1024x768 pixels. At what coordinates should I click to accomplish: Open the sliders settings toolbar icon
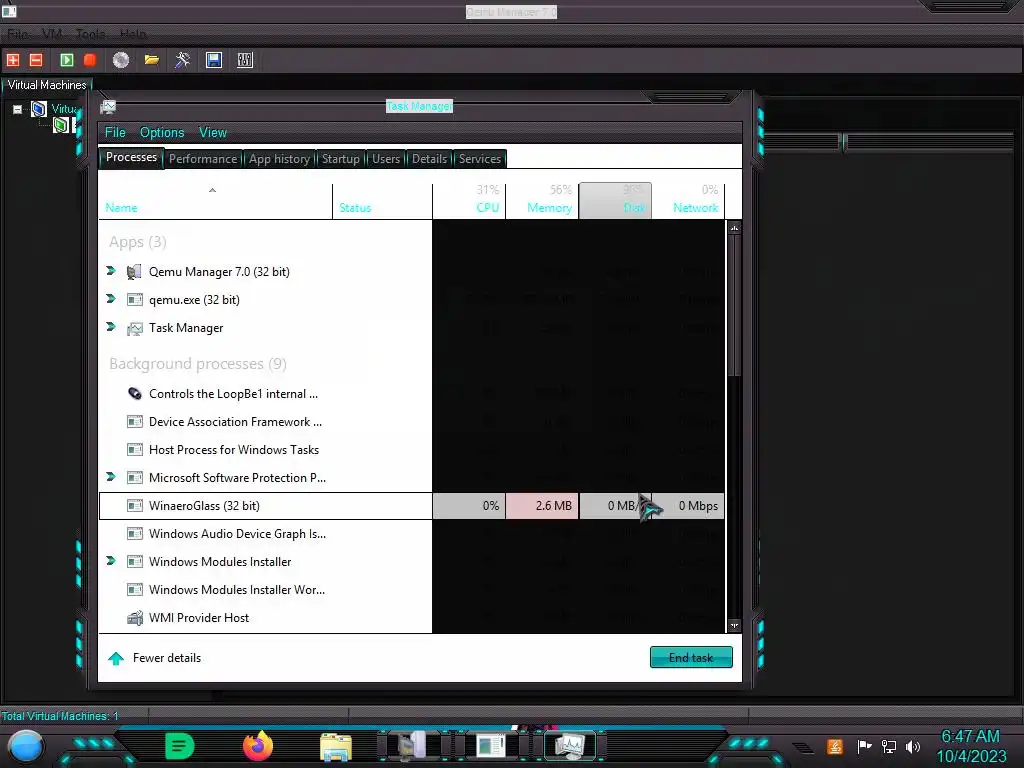click(245, 60)
